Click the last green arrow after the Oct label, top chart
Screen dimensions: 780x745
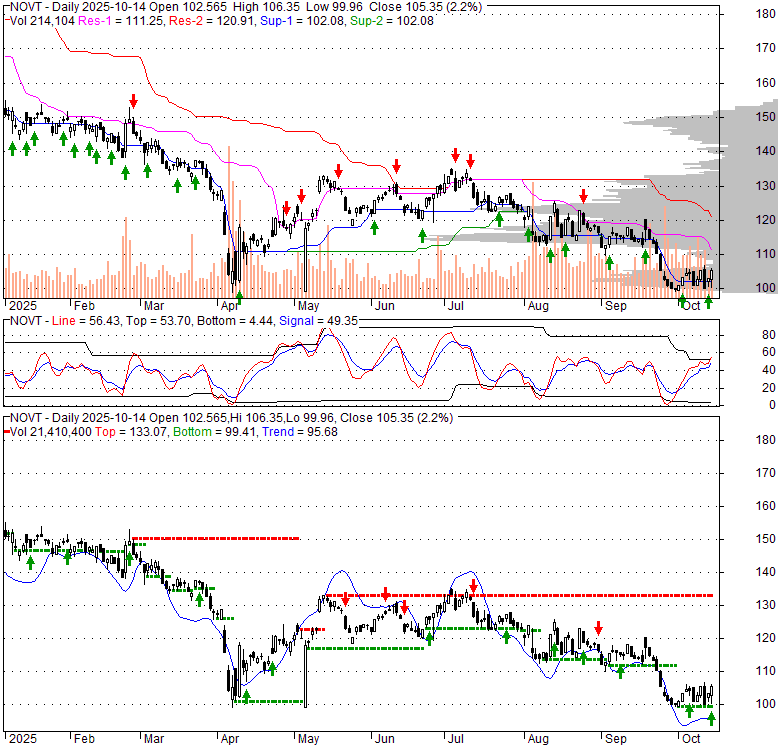tap(708, 301)
